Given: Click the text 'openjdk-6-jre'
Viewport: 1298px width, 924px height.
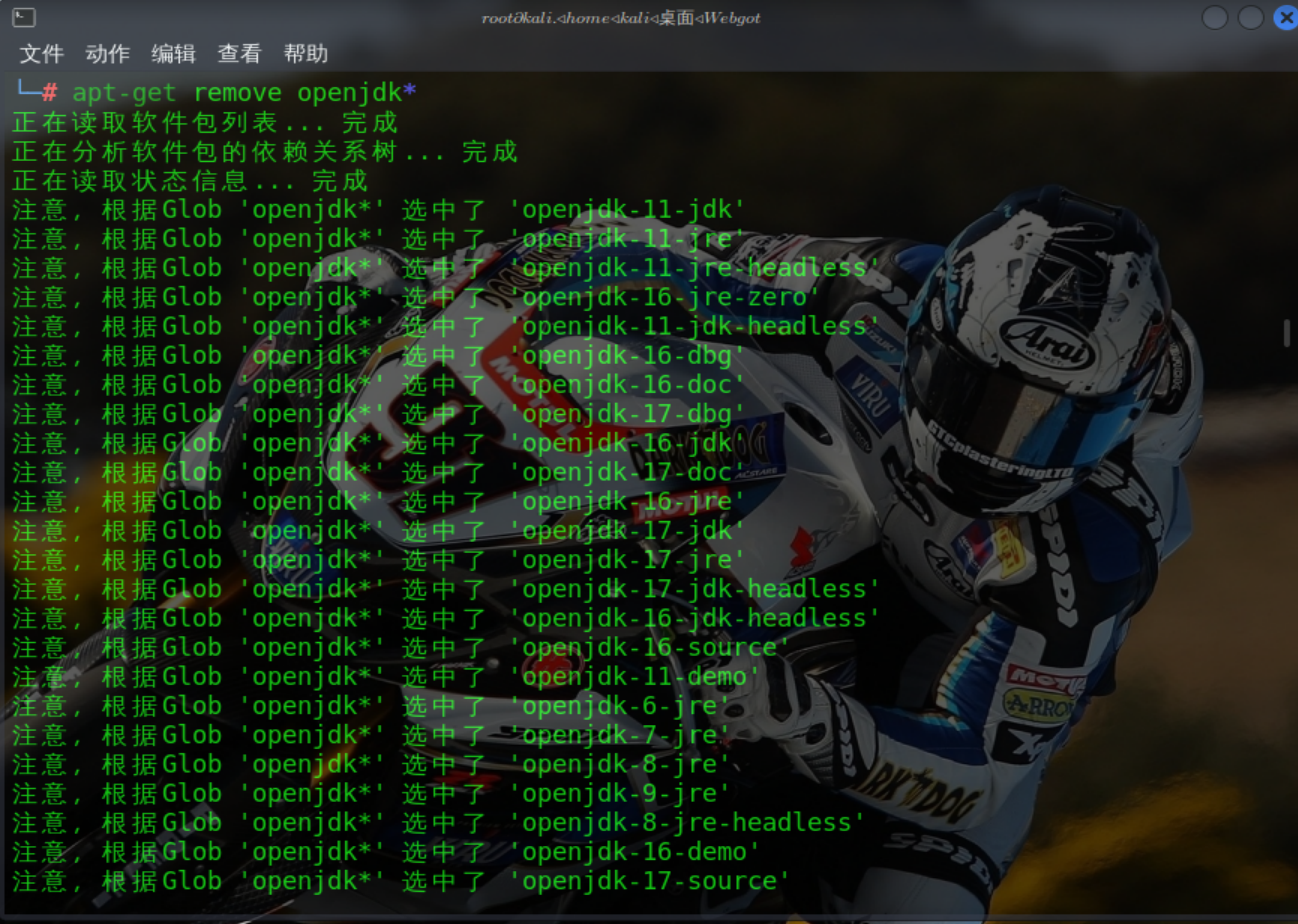Looking at the screenshot, I should [619, 706].
